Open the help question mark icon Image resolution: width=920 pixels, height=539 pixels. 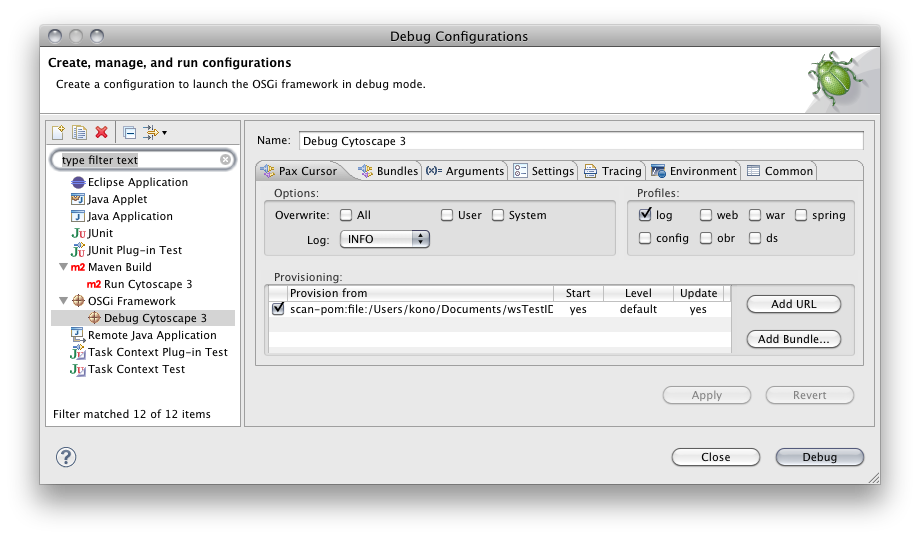[x=66, y=457]
